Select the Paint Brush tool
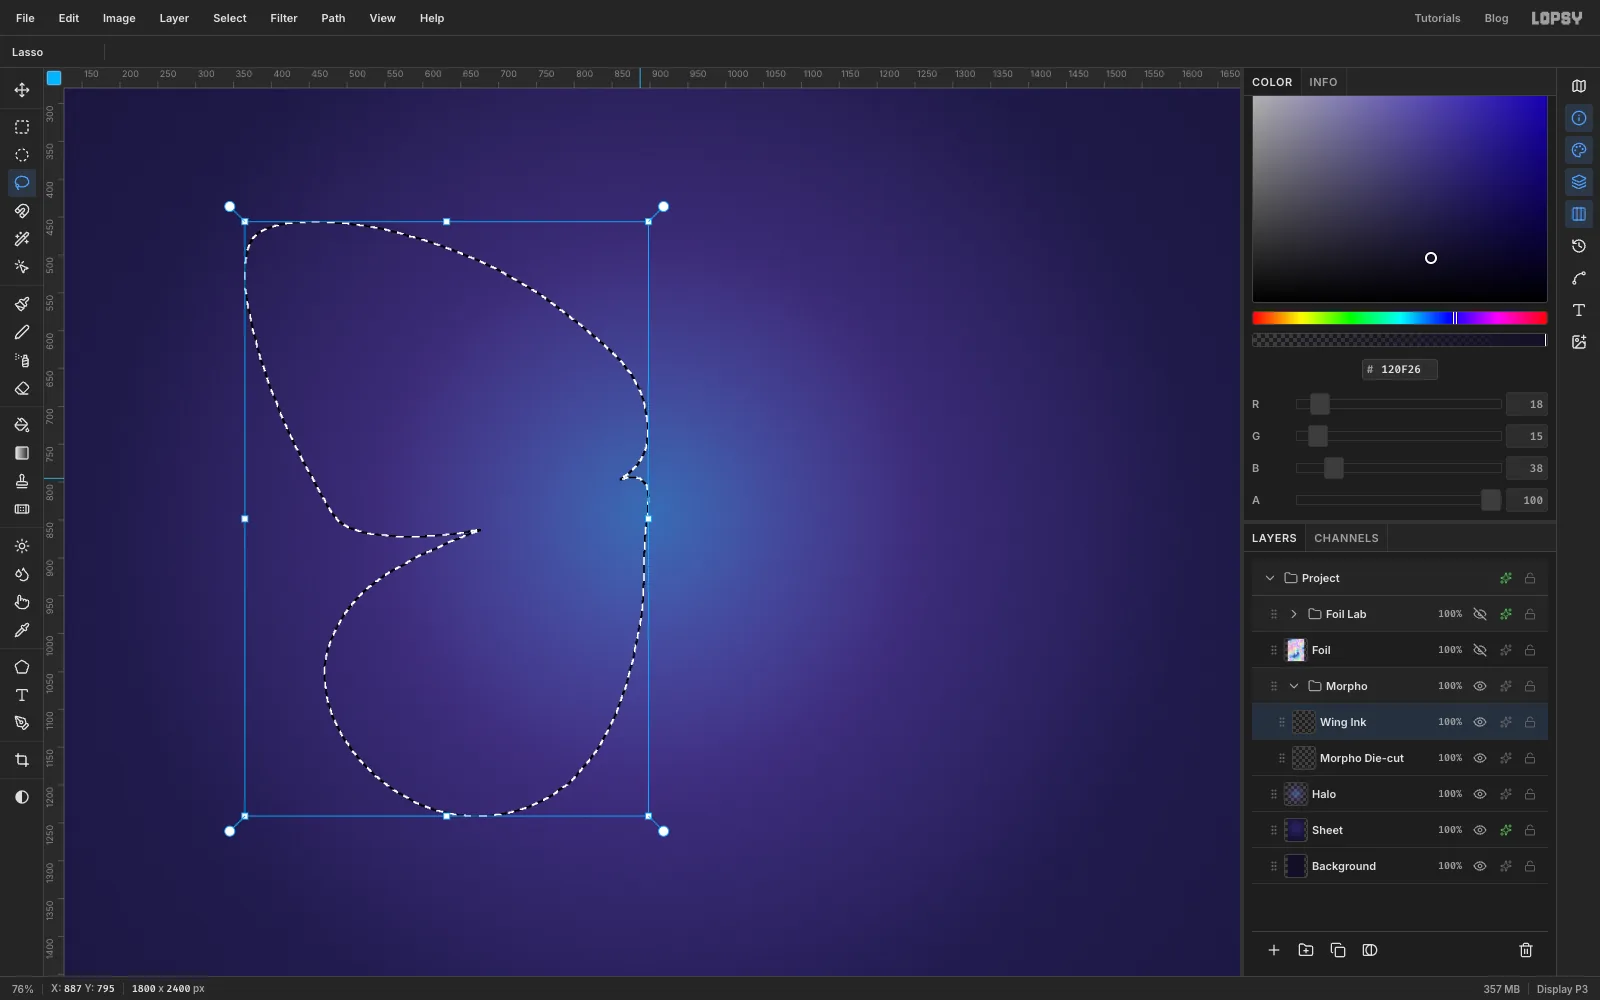 [22, 304]
